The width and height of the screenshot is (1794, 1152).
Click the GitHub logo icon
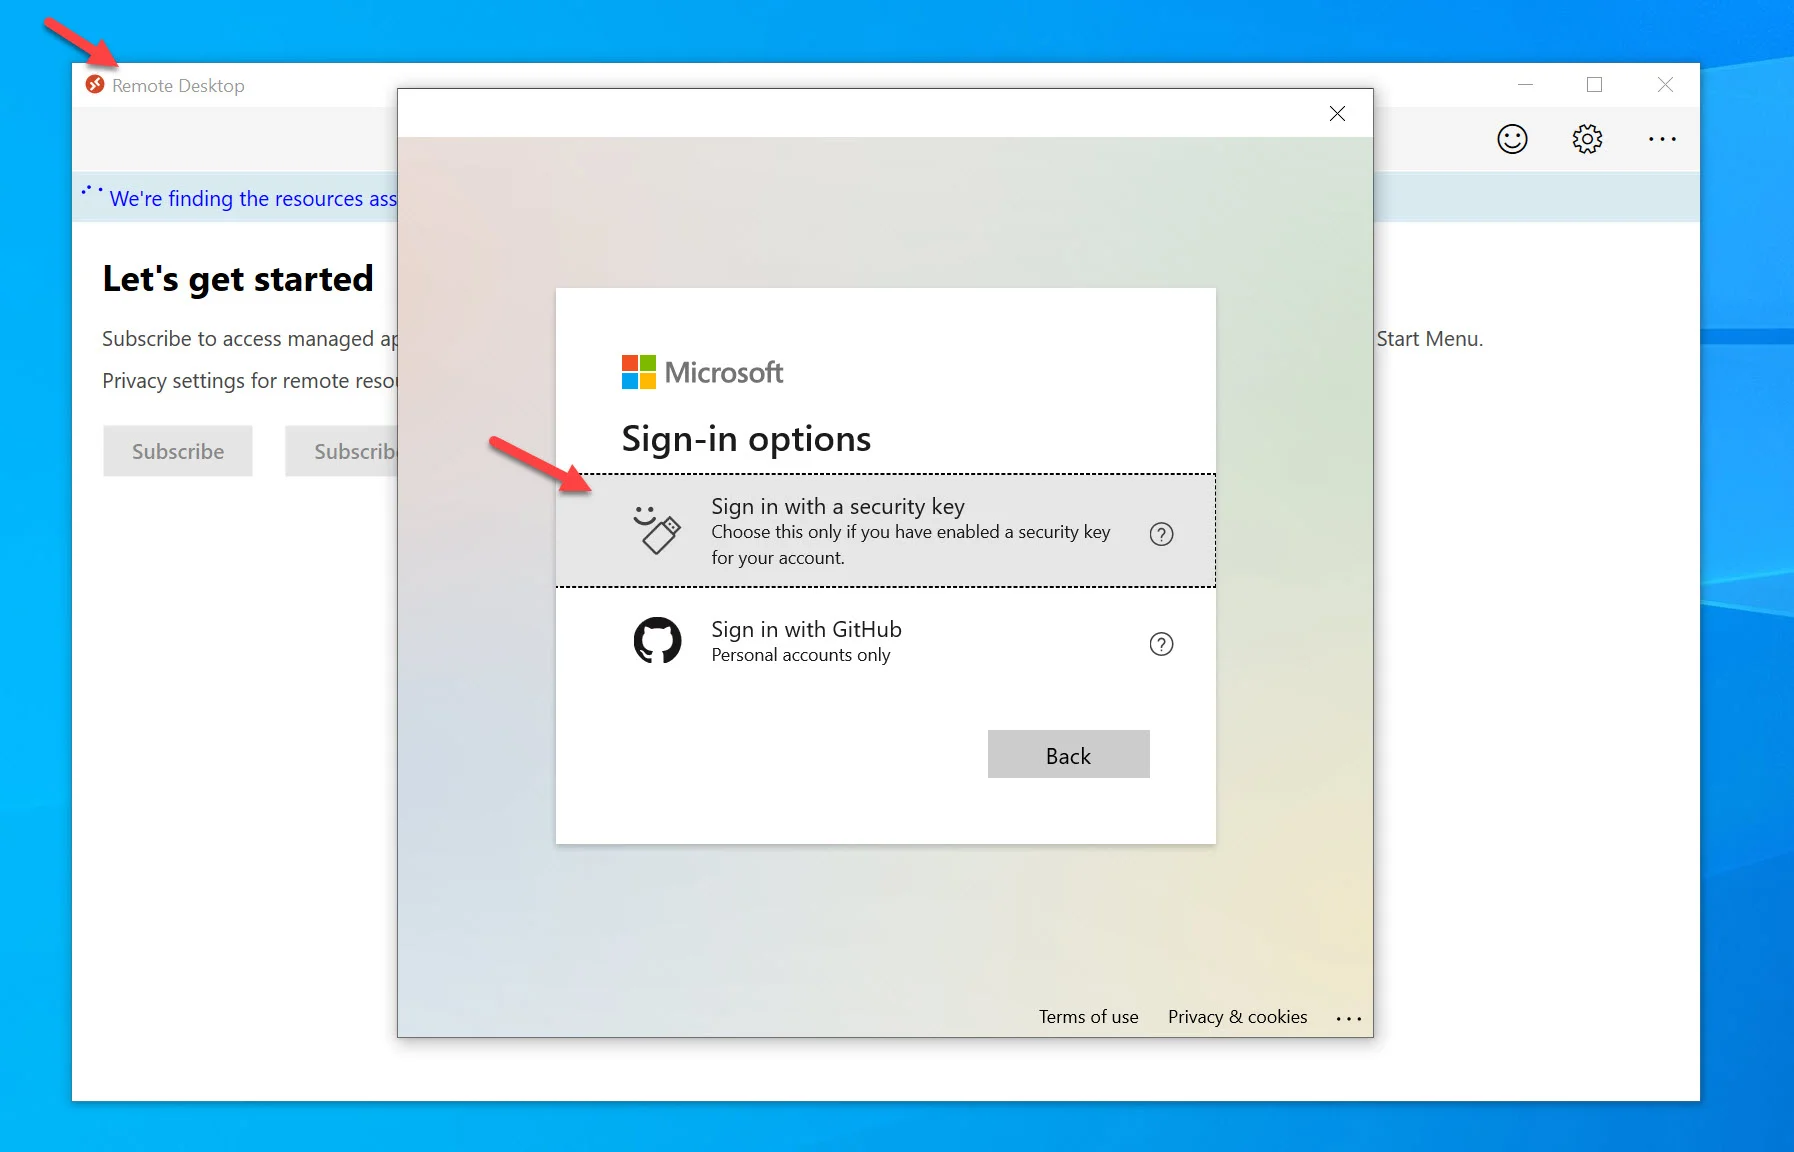coord(657,641)
